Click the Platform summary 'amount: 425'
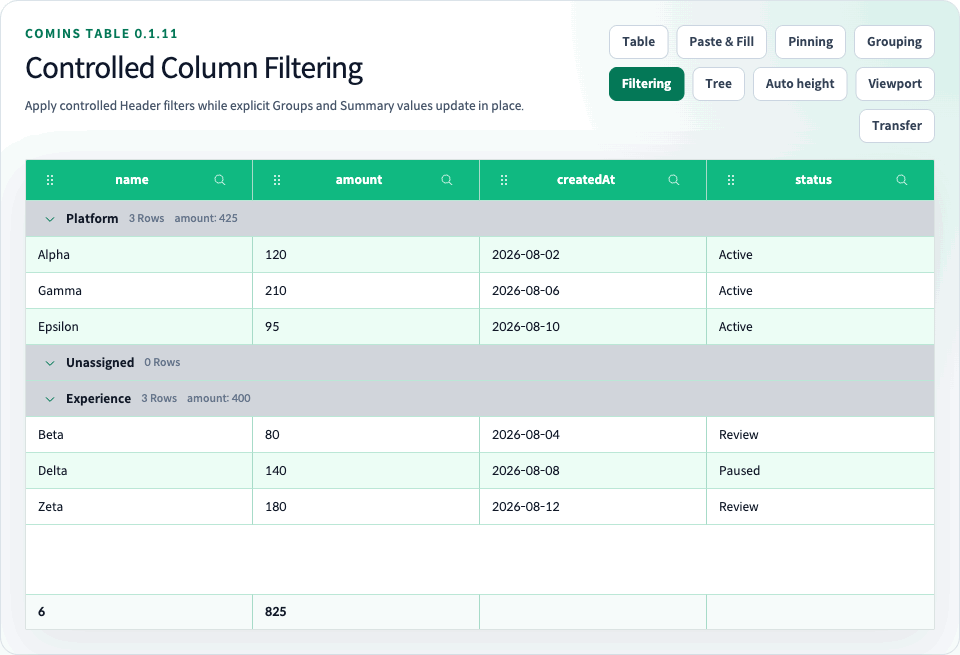The height and width of the screenshot is (655, 960). pyautogui.click(x=206, y=219)
